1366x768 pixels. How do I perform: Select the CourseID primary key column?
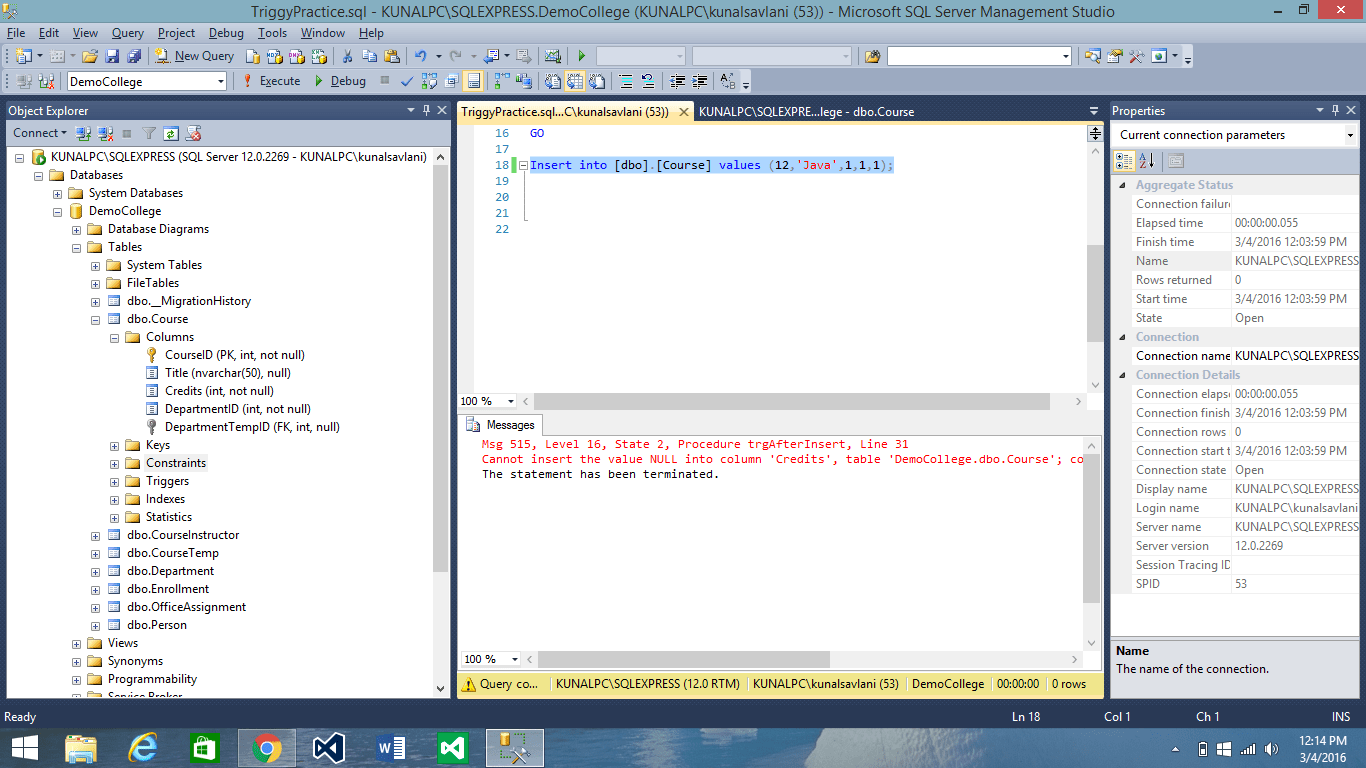[x=235, y=355]
